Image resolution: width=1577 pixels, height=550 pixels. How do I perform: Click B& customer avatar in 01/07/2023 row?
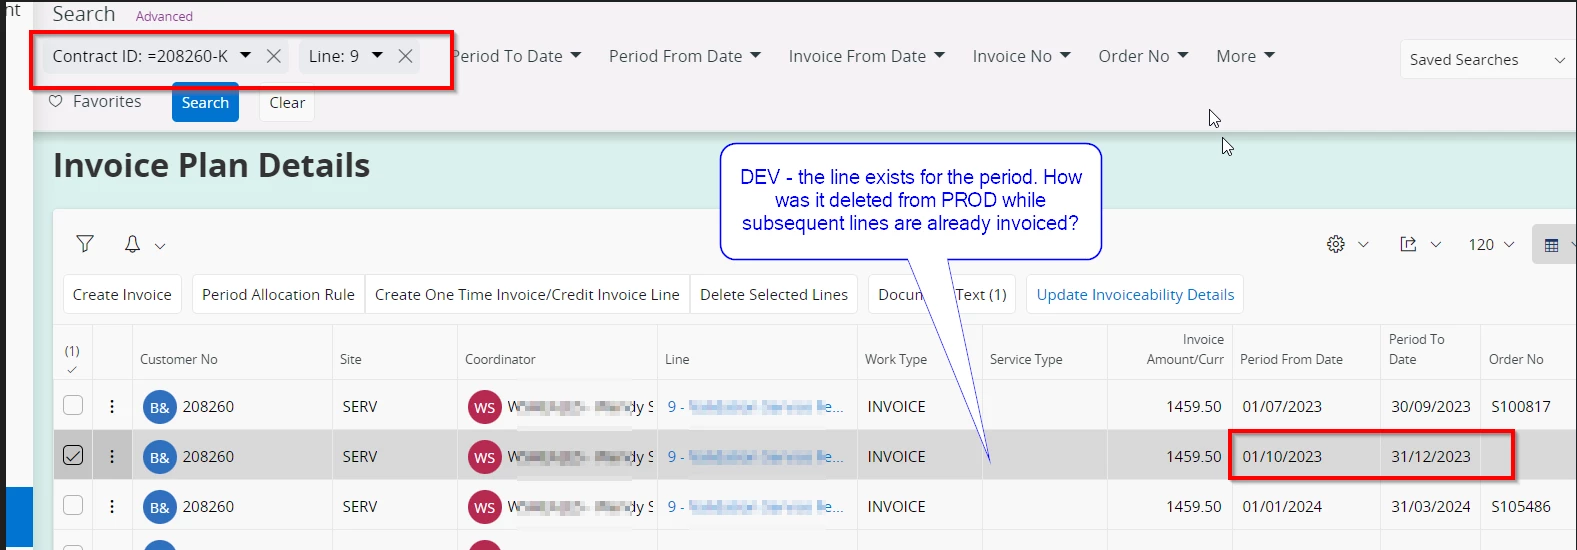[x=159, y=407]
